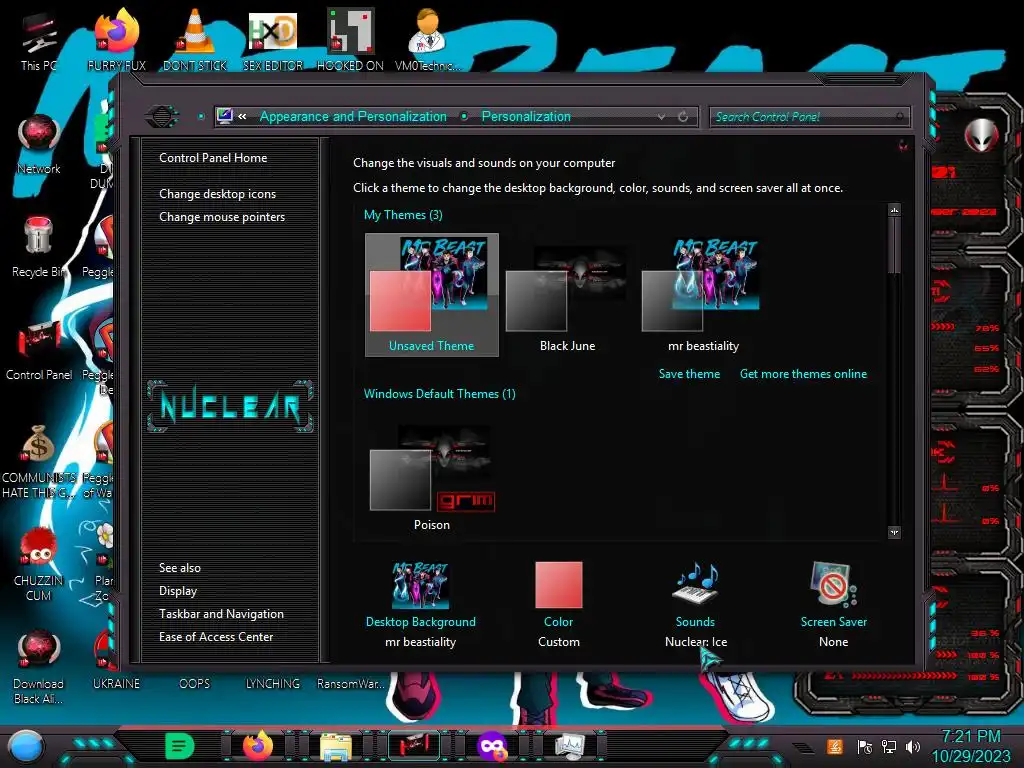Open Firefox from the taskbar
Viewport: 1024px width, 768px height.
(x=258, y=746)
